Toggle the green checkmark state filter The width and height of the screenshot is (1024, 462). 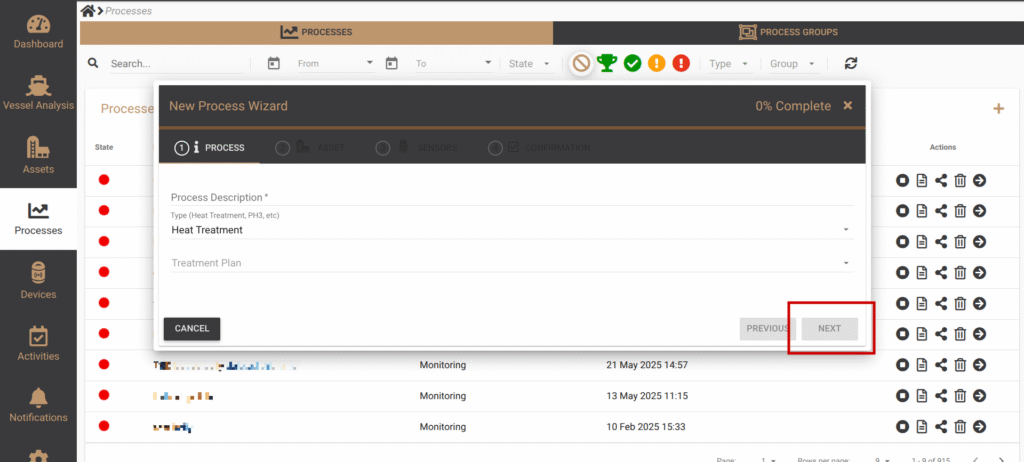coord(632,63)
